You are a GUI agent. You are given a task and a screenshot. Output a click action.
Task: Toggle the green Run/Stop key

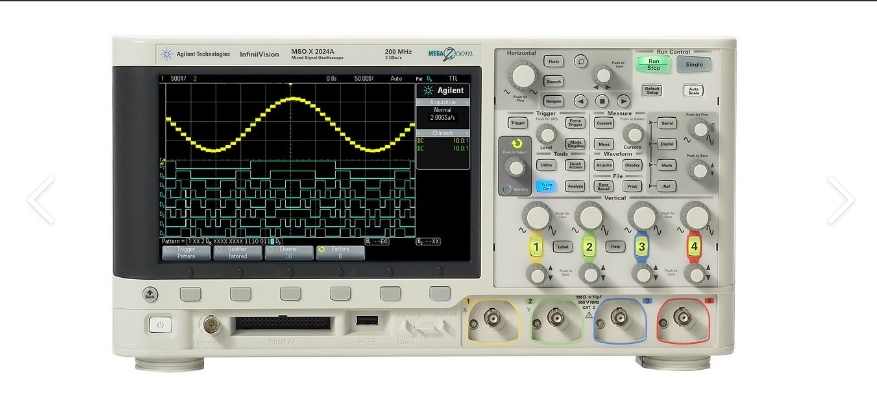[653, 64]
